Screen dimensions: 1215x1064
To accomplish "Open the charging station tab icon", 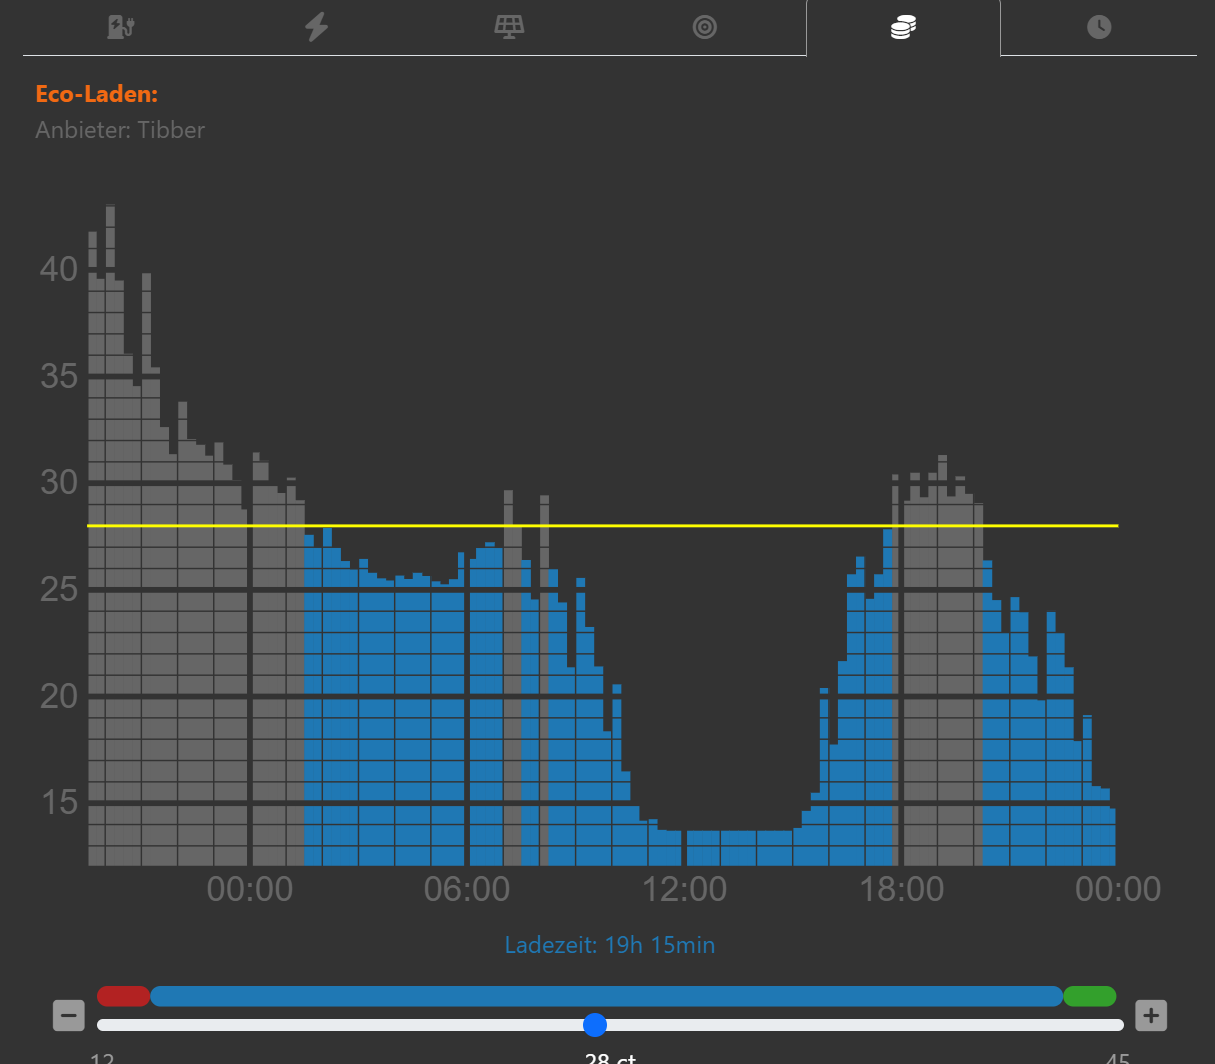I will coord(121,27).
